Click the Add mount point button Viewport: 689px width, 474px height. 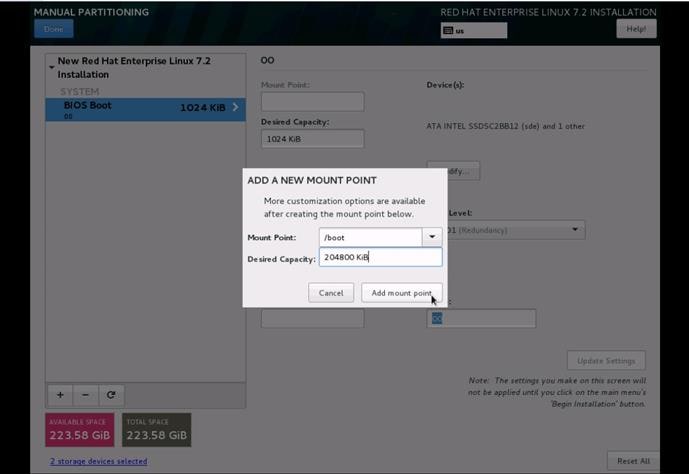402,293
